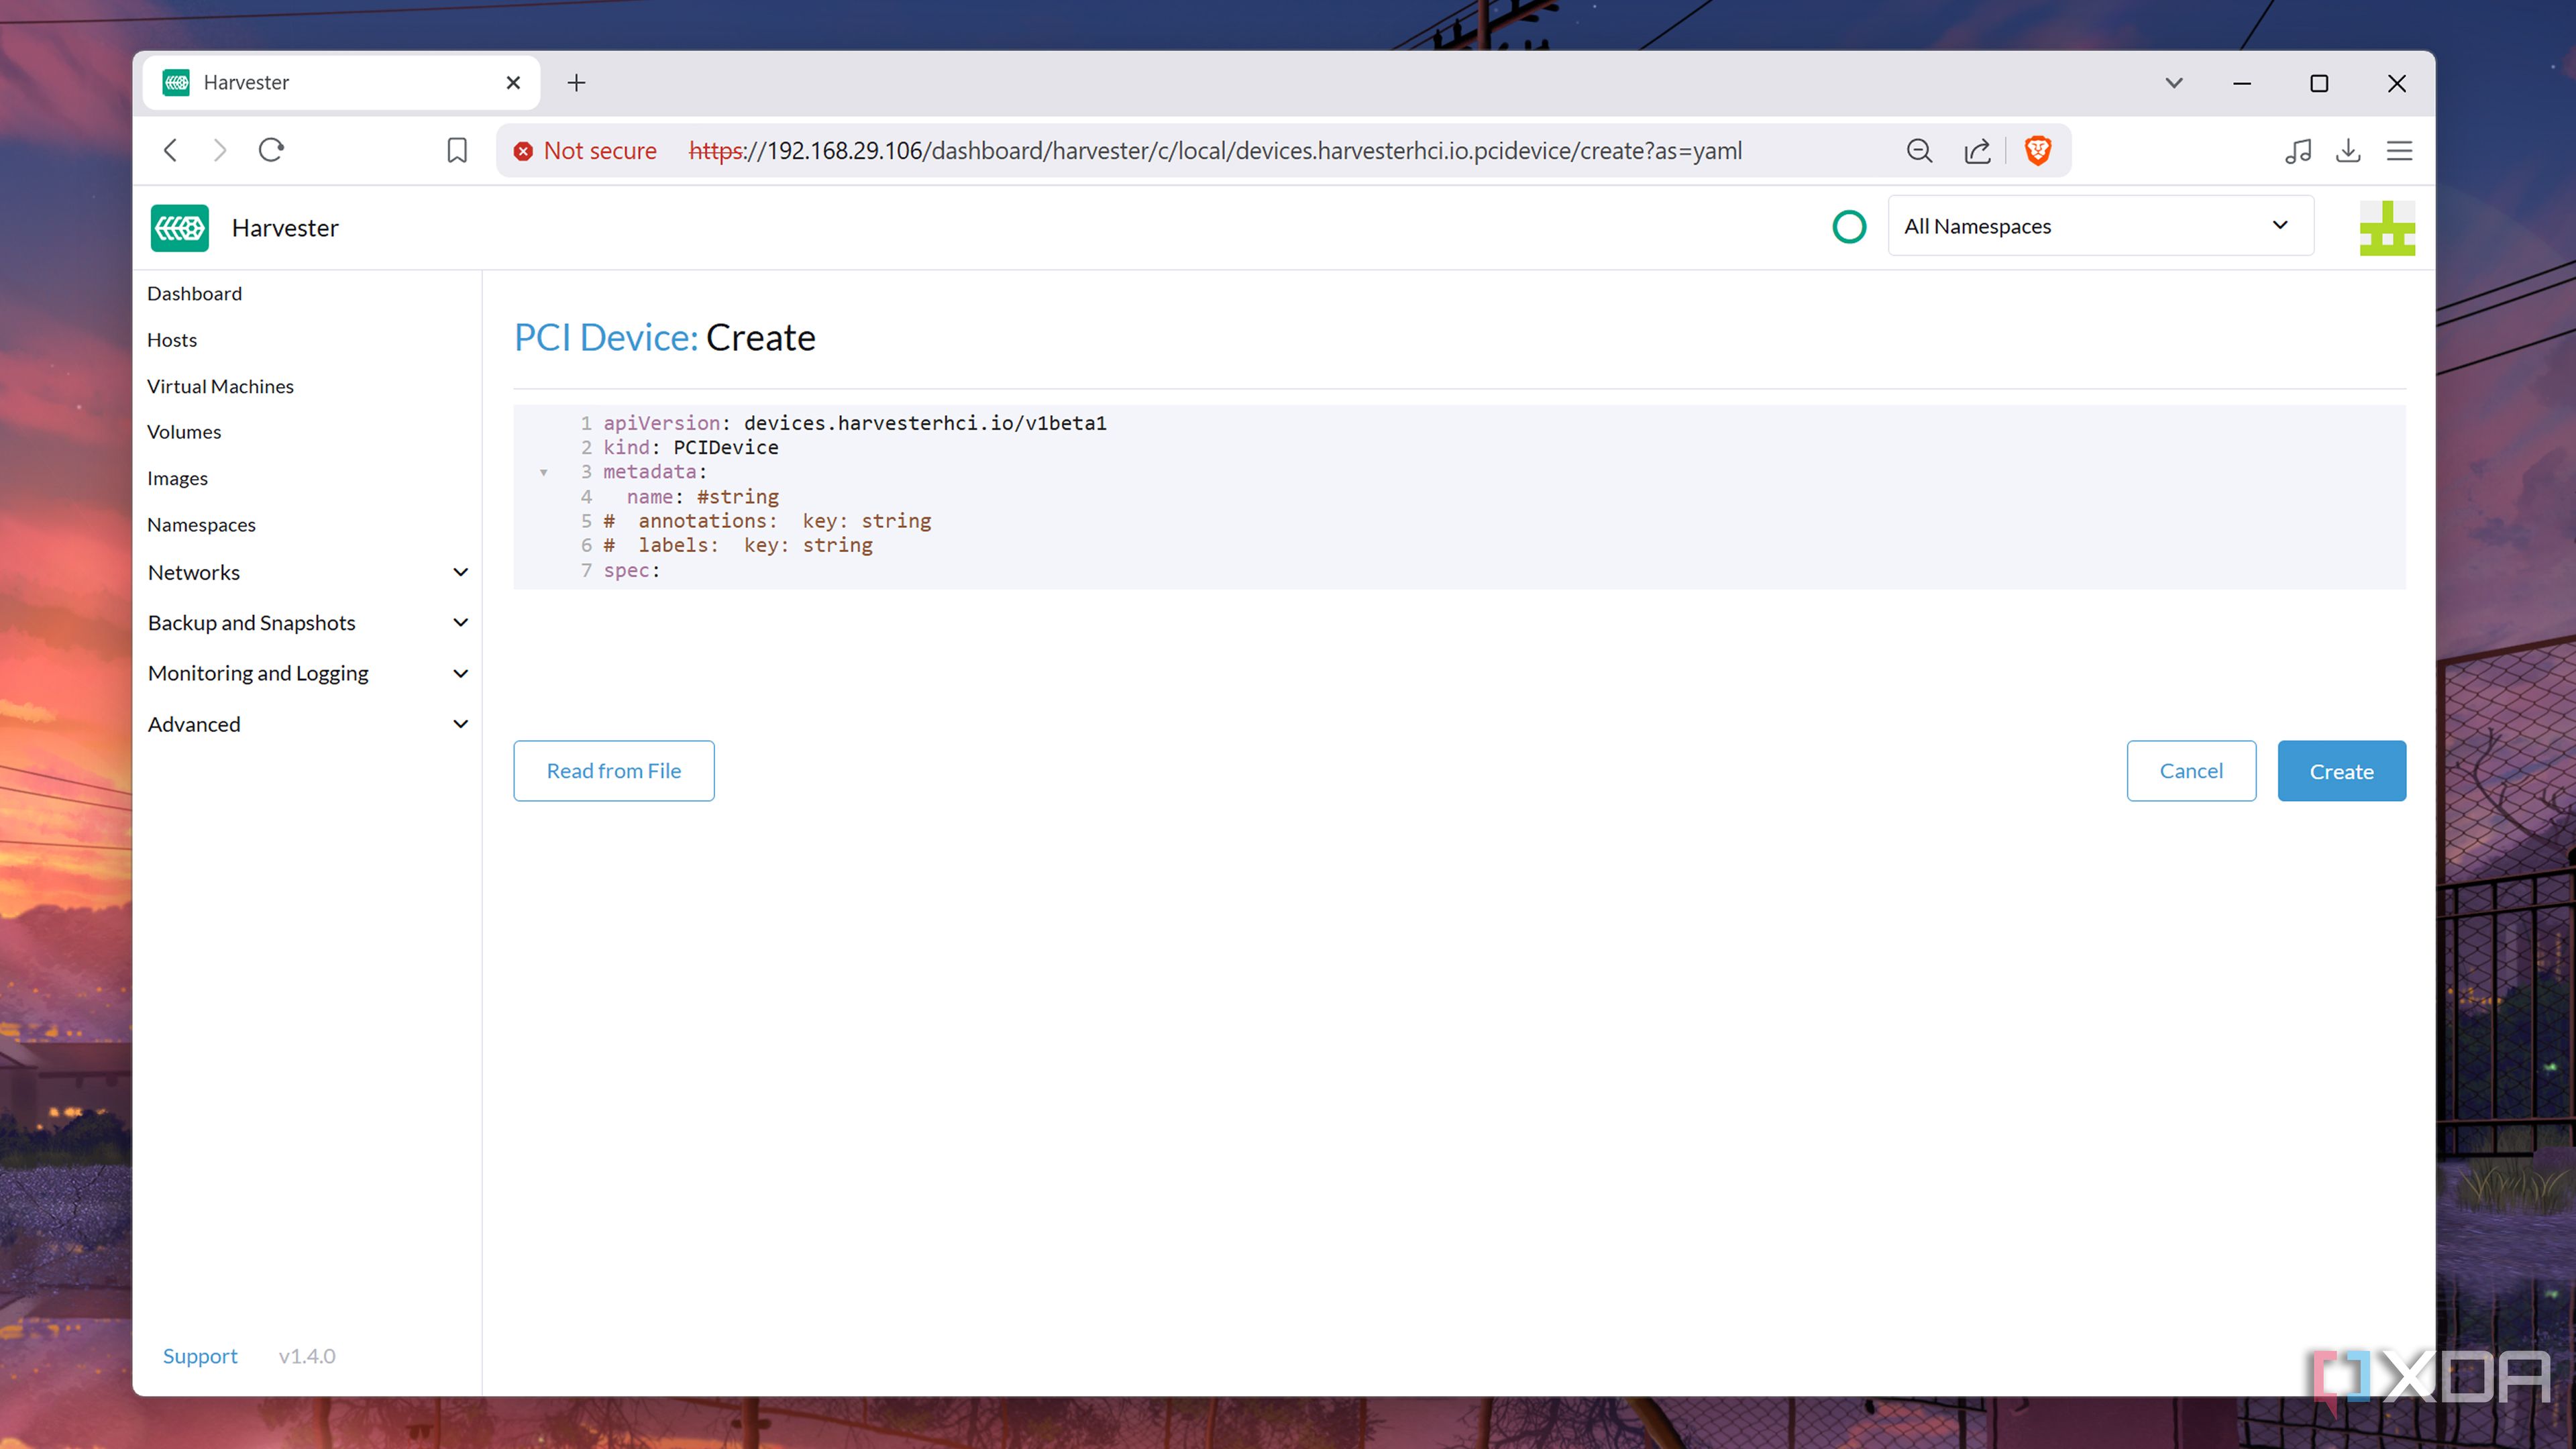Select the Harvester tab title
Viewport: 2576px width, 1449px height.
[x=246, y=83]
